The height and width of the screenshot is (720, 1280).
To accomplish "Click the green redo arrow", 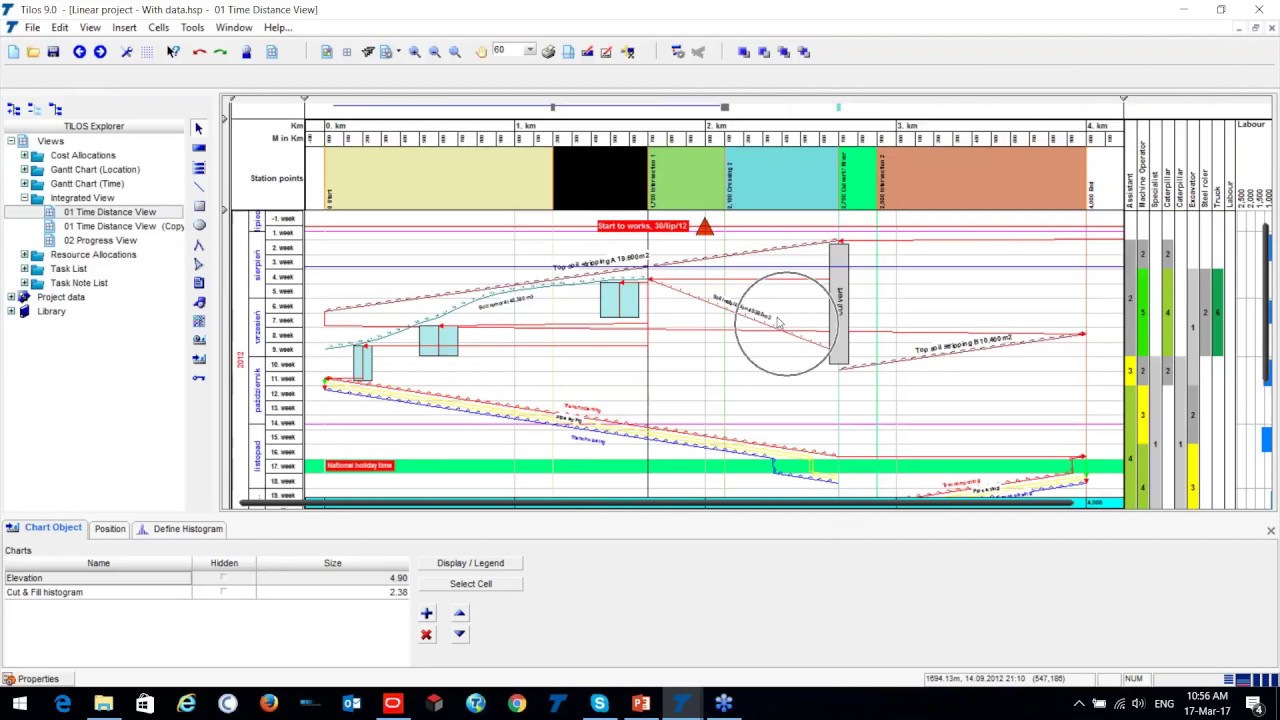I will (x=220, y=52).
